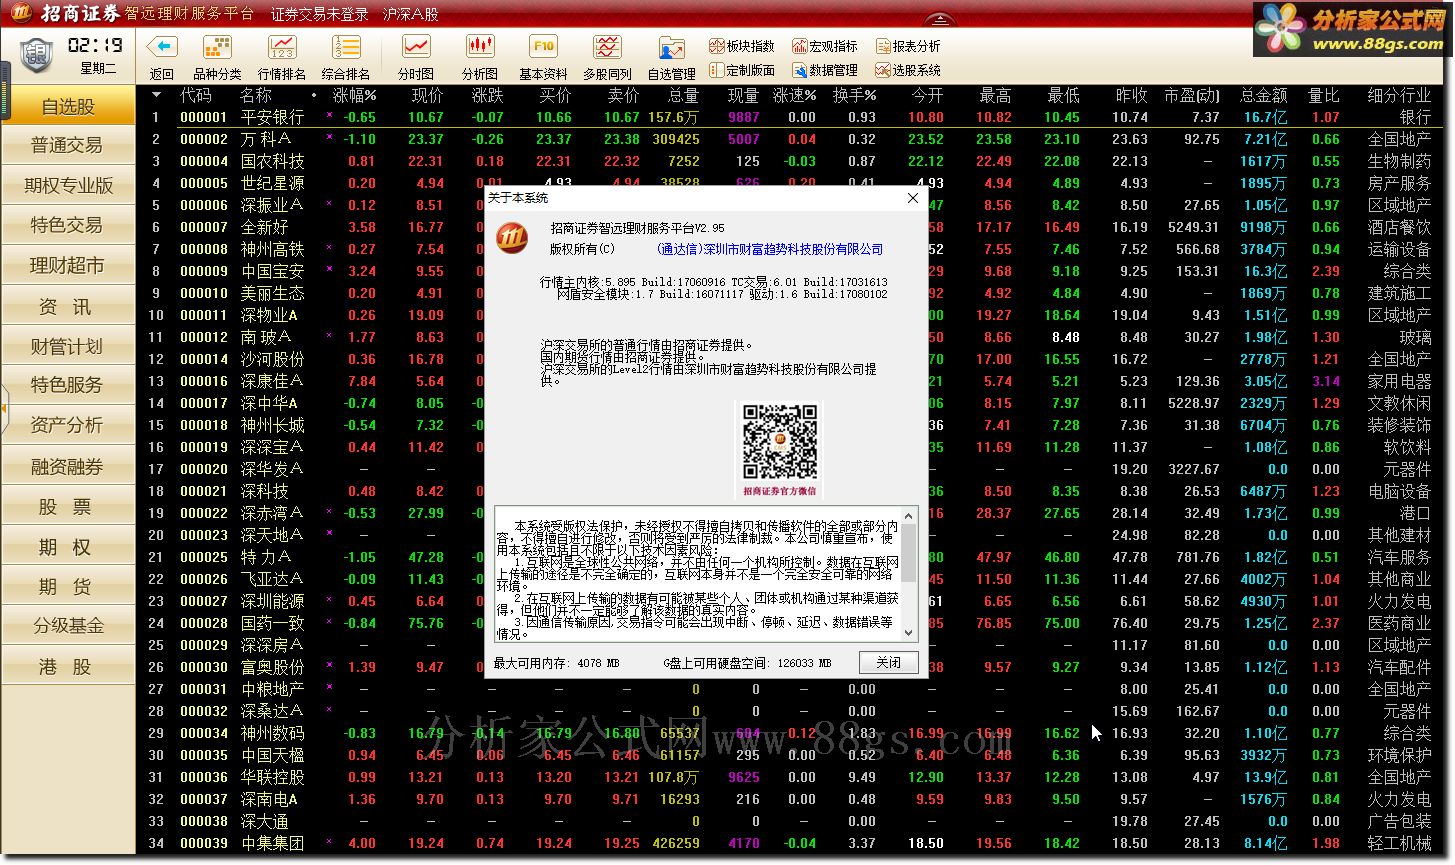The height and width of the screenshot is (865, 1455).
Task: Click the 招商证券 logo icon in the about dialog
Action: point(512,238)
